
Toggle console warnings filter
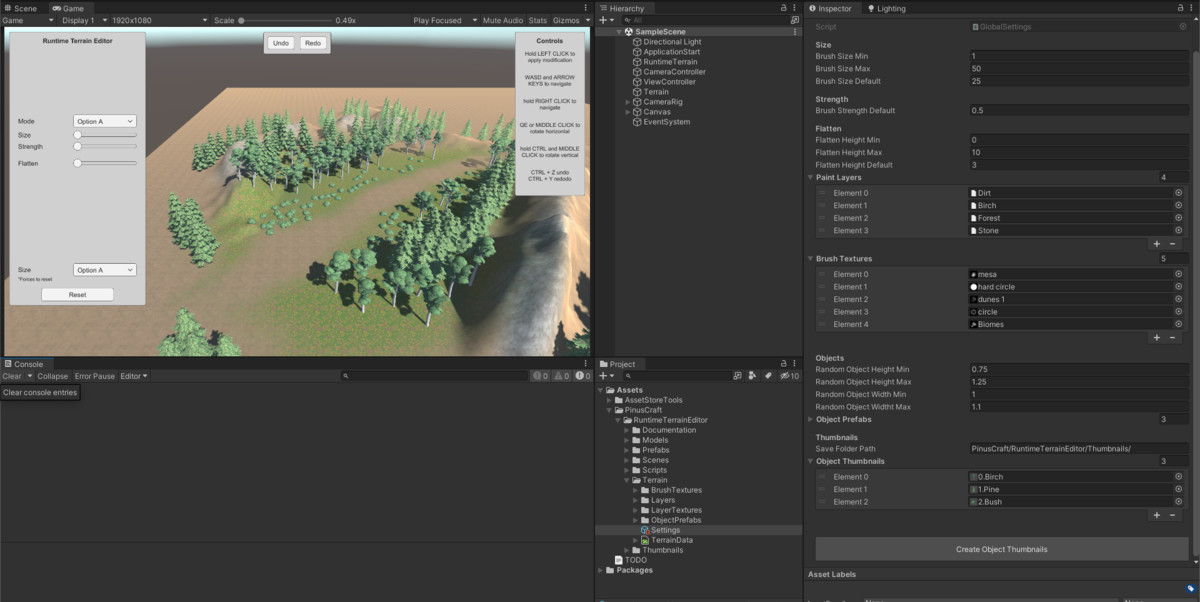click(560, 376)
